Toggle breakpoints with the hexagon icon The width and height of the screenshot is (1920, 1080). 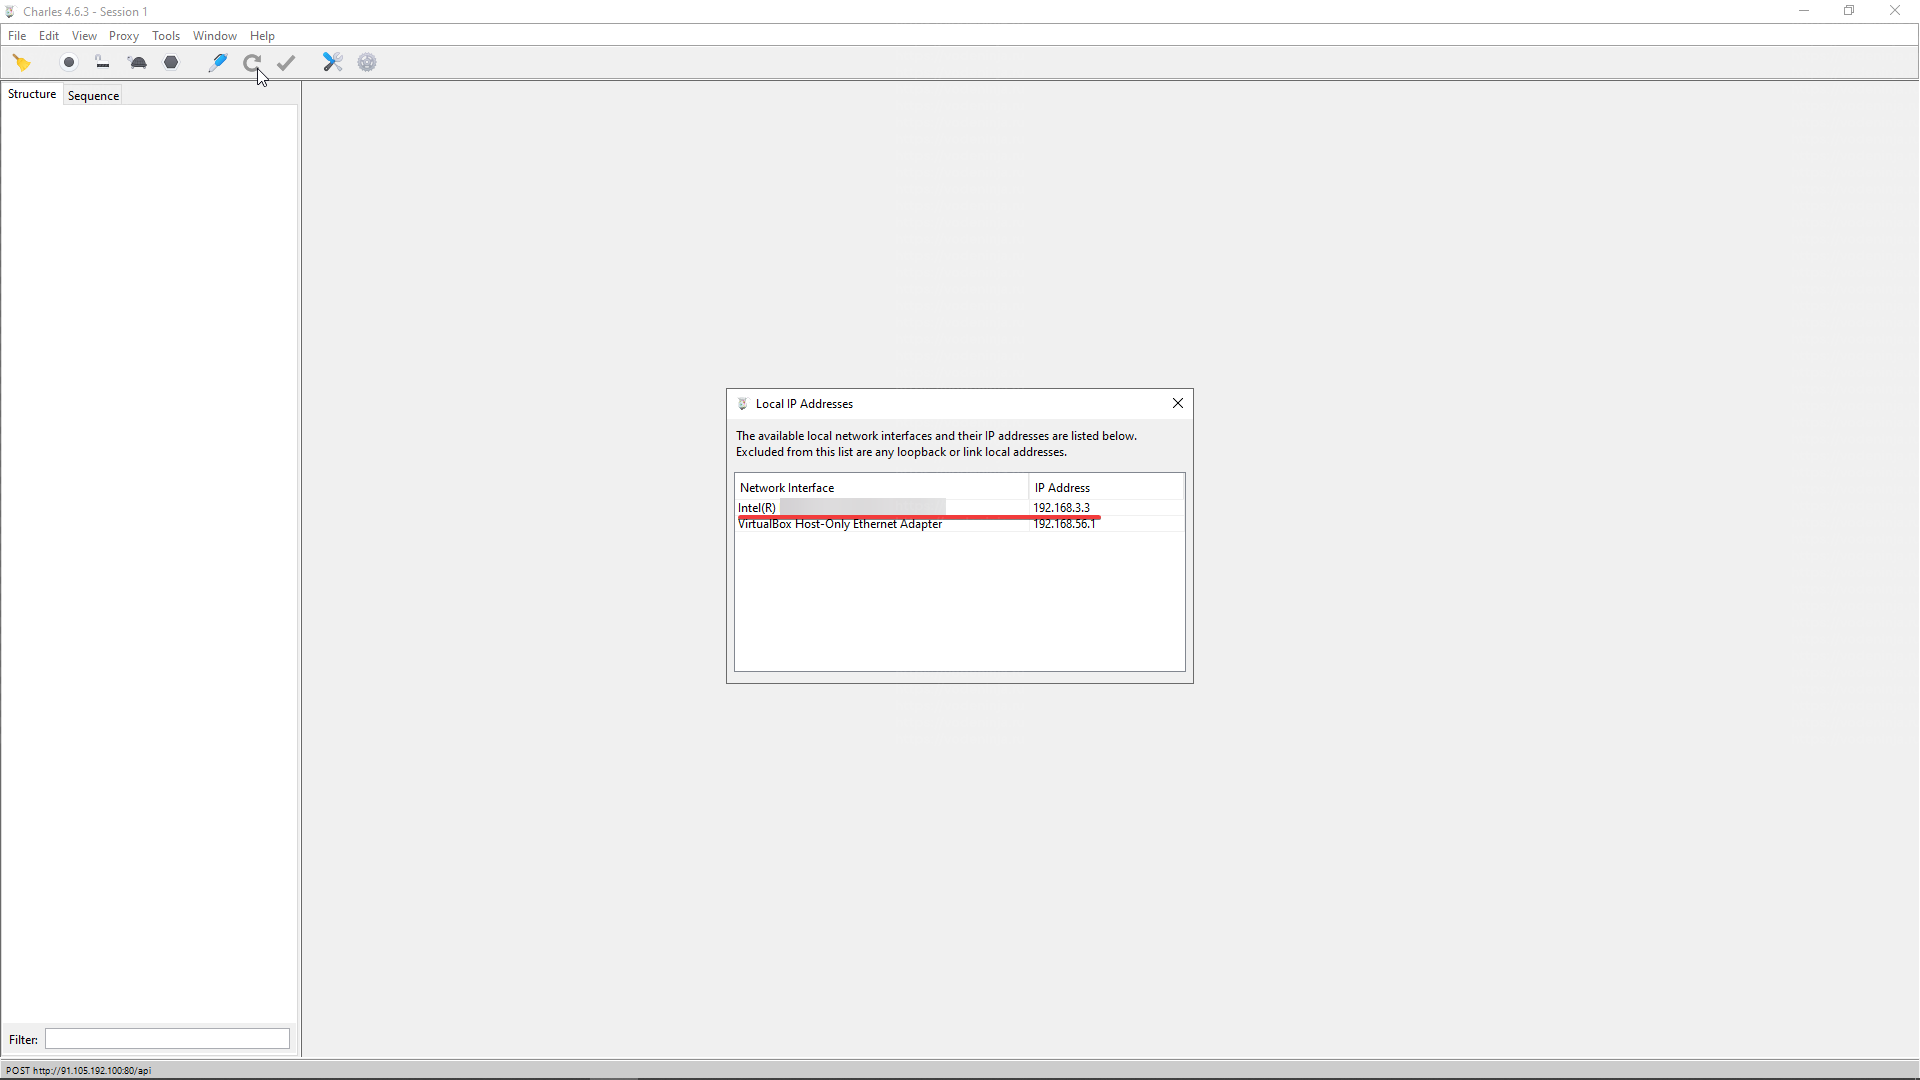(172, 63)
